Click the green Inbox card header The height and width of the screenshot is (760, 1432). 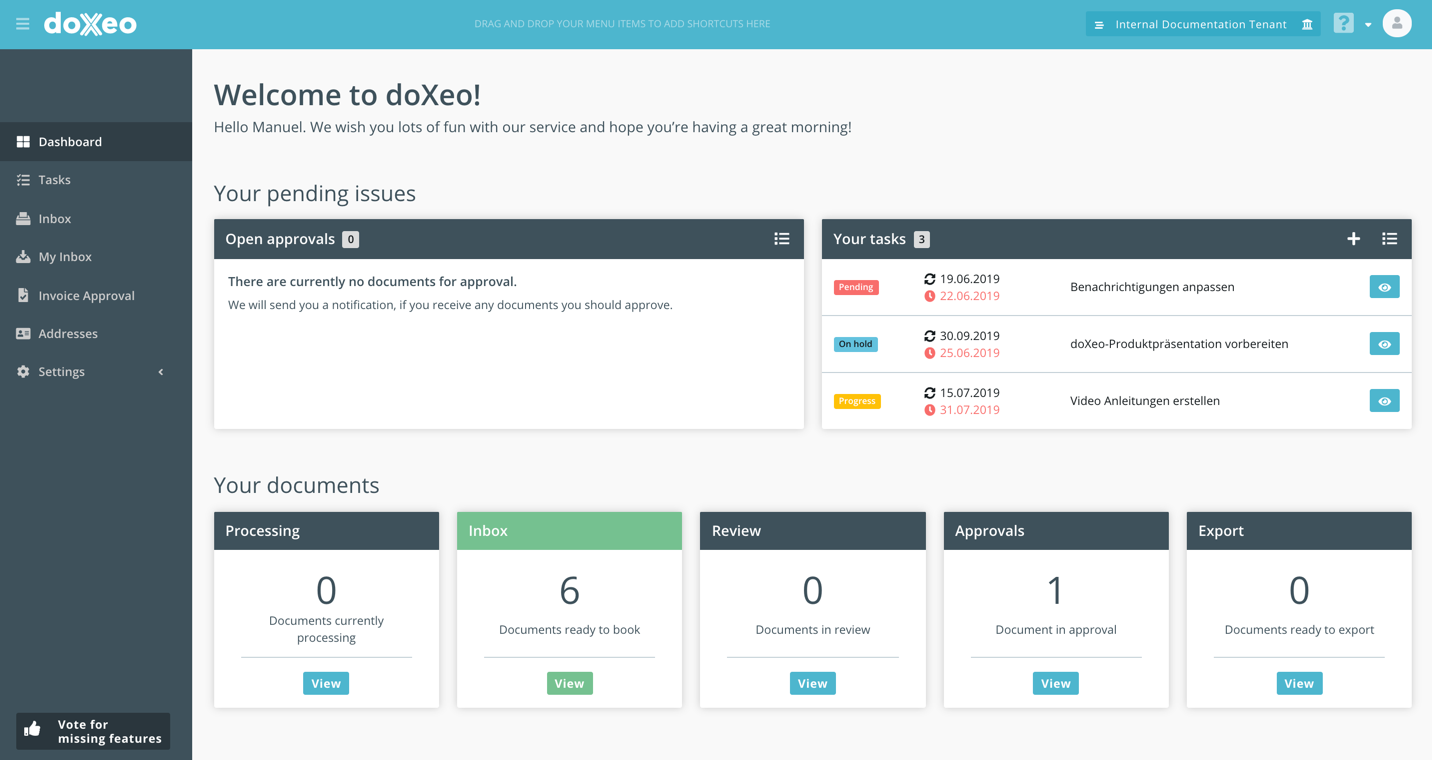[x=569, y=531]
